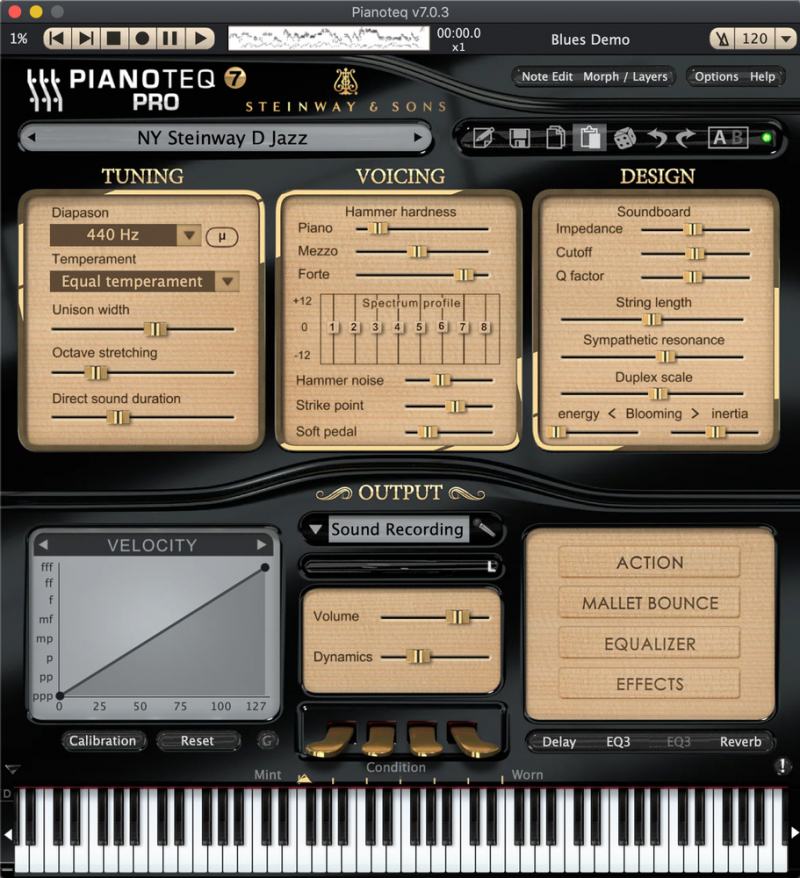Switch velocity panel with right arrow
800x878 pixels.
click(261, 544)
